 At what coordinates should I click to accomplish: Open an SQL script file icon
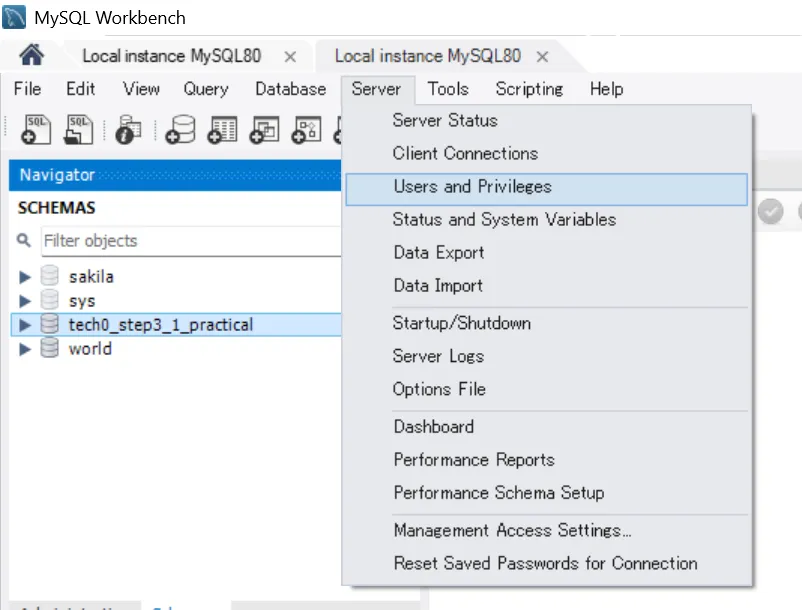(78, 129)
